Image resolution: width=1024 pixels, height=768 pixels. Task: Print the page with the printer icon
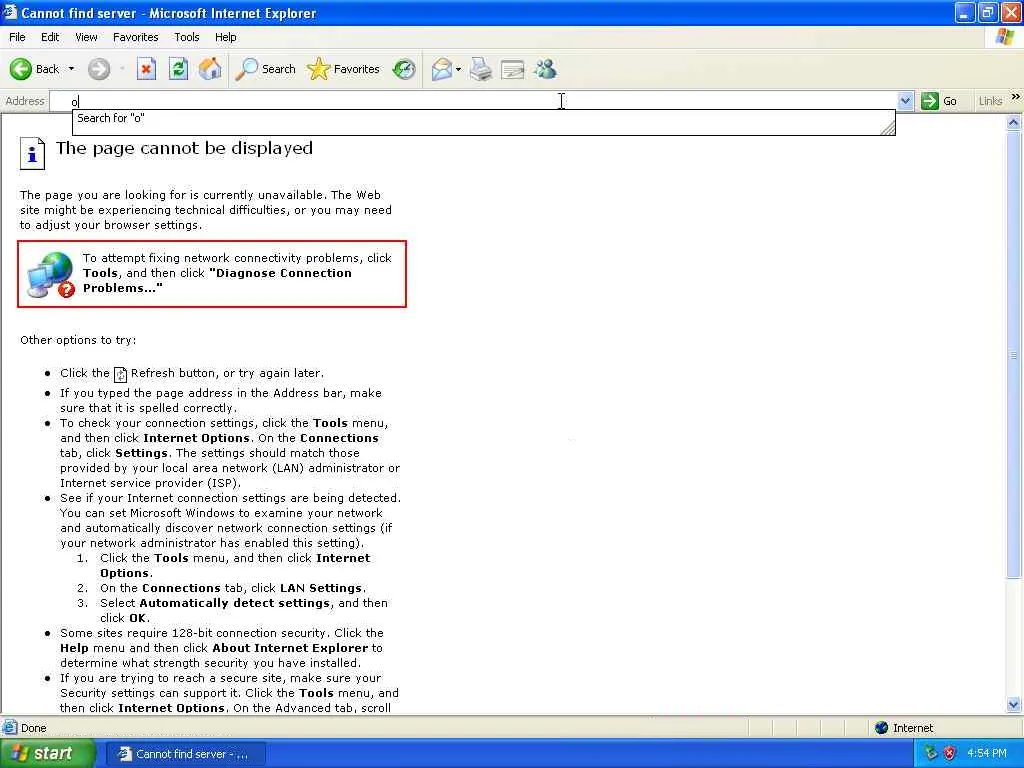pos(481,69)
